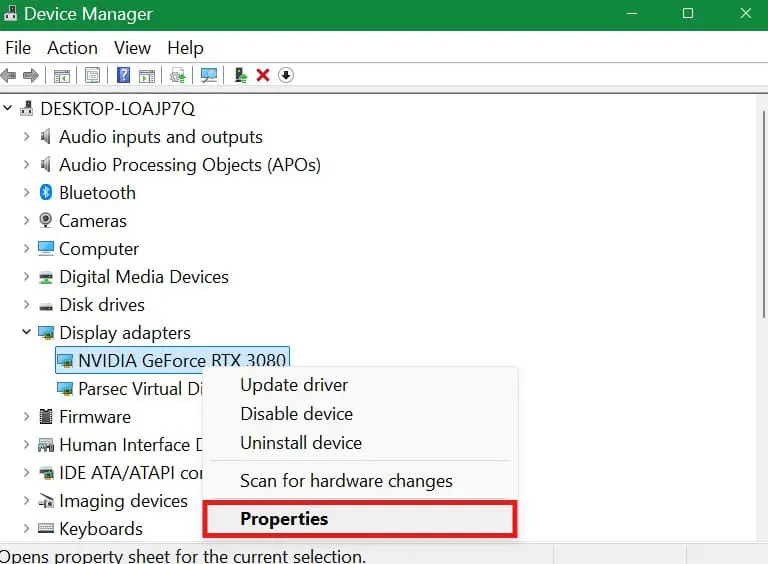Click the Back arrow toolbar icon
The height and width of the screenshot is (564, 768).
click(8, 75)
